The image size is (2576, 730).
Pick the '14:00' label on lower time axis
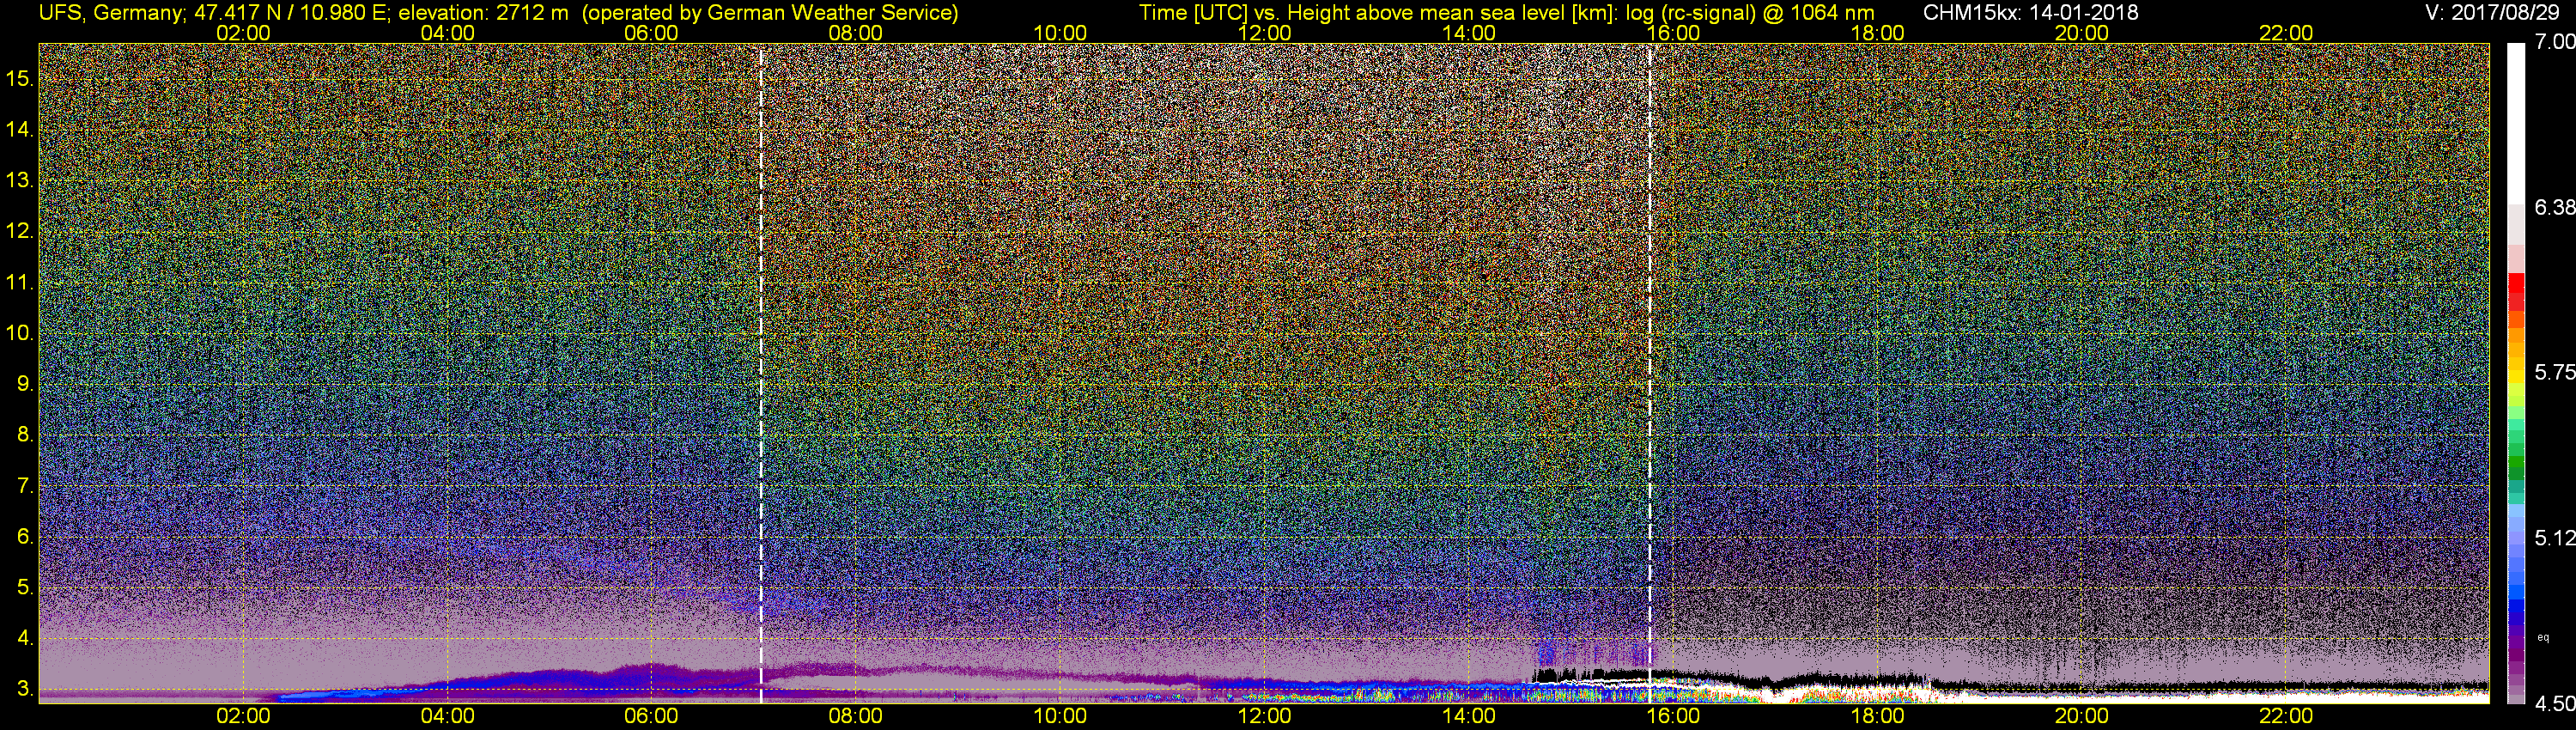[1469, 716]
